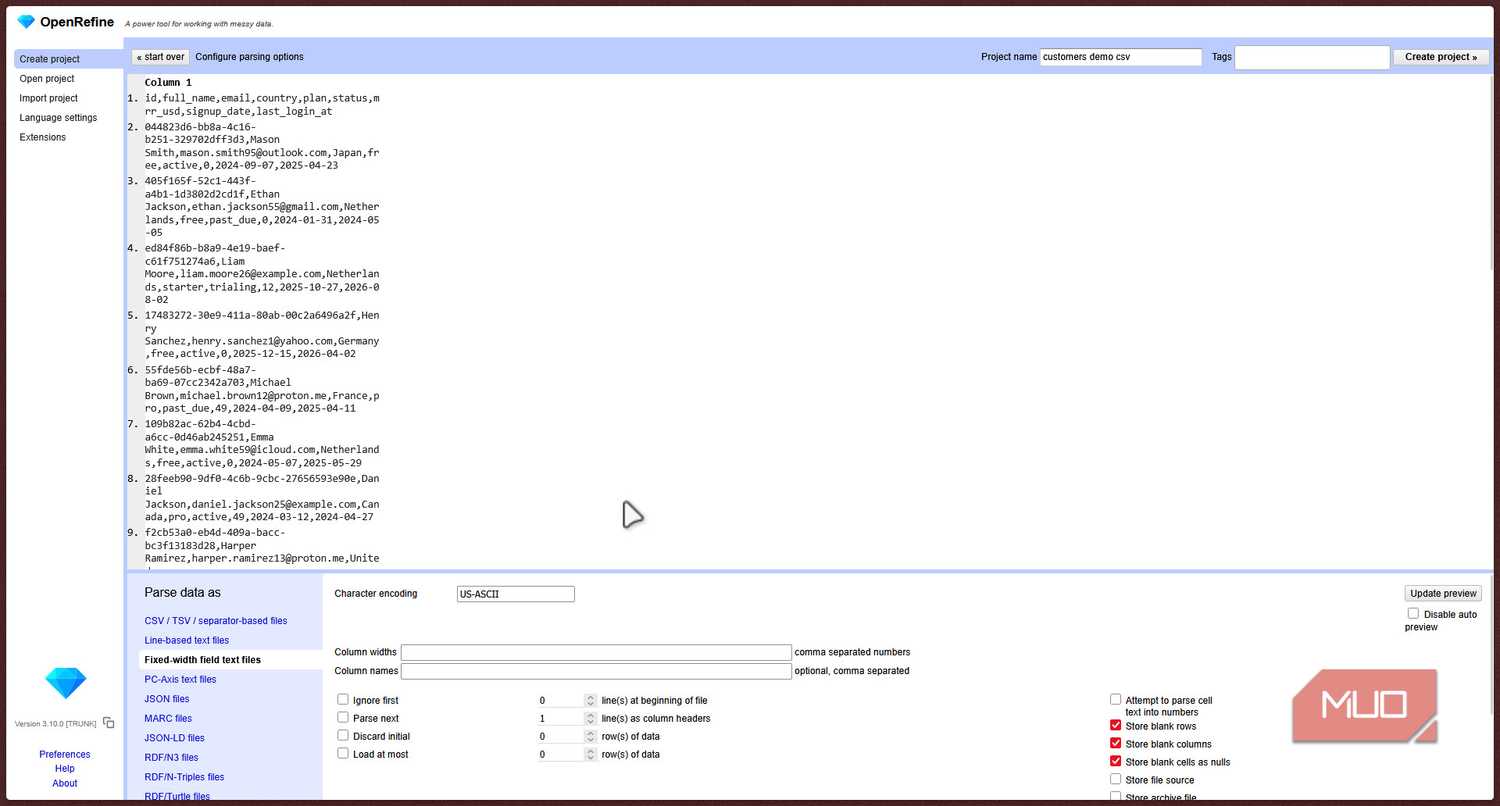Viewport: 1500px width, 806px height.
Task: Click preview row 5 containing Henry Sanchez
Action: tap(262, 335)
